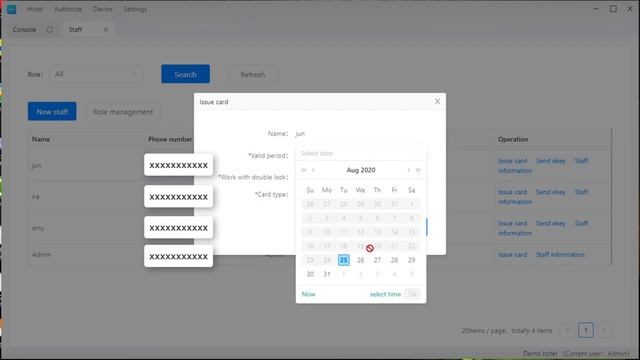Go to next year in calendar

418,170
